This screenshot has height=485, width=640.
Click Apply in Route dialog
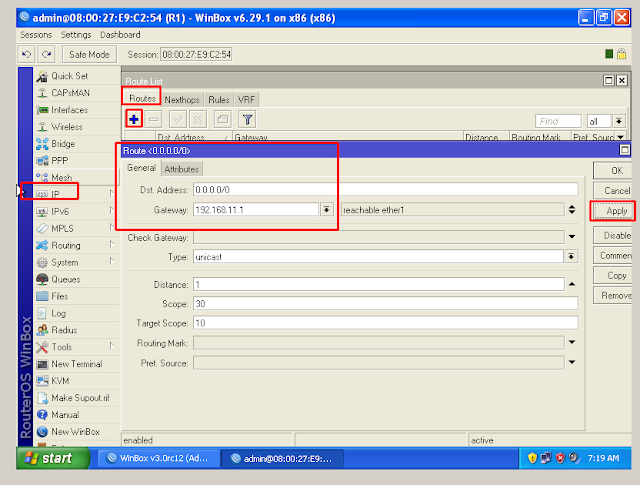click(x=613, y=211)
